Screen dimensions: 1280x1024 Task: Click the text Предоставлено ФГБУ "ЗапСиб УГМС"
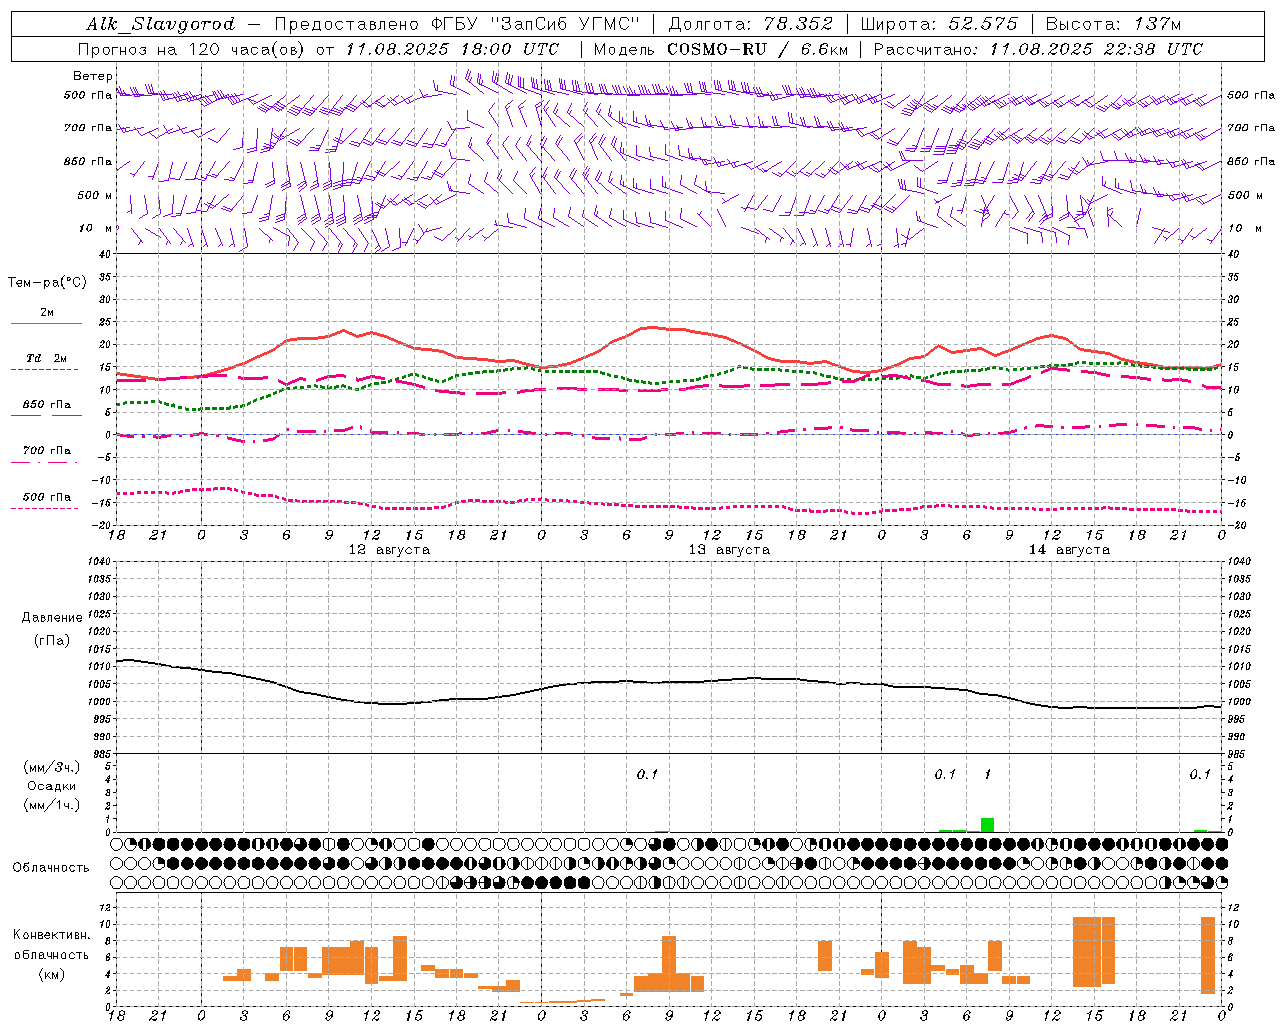pyautogui.click(x=456, y=24)
